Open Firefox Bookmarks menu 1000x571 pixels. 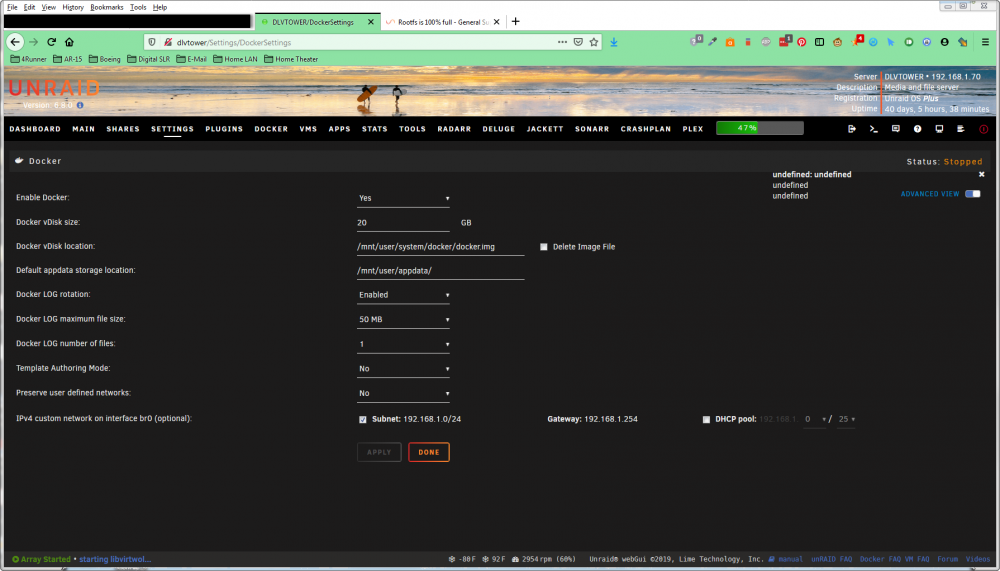coord(107,7)
